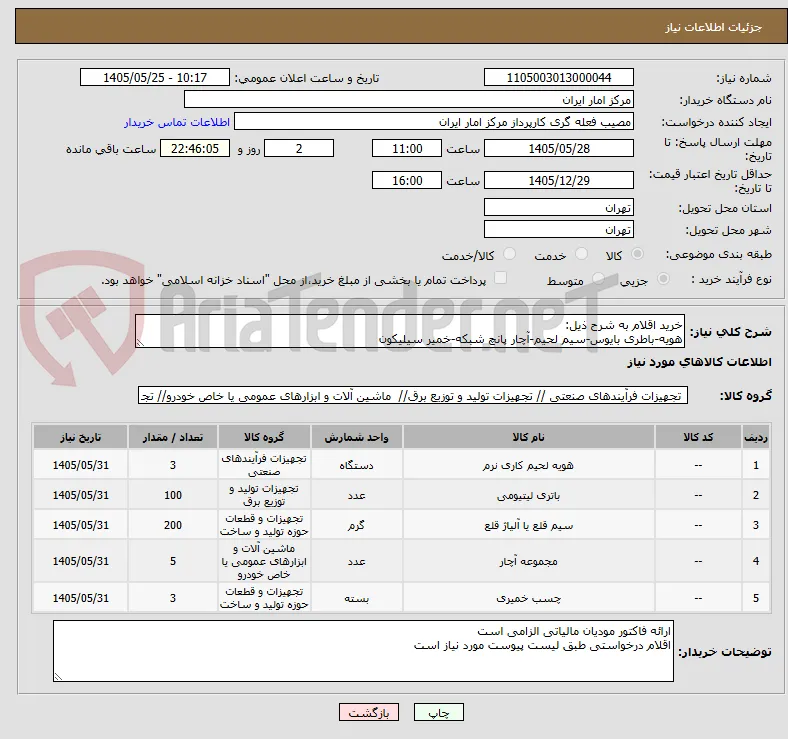This screenshot has height=739, width=788.
Task: Click the group cell ماشین آلات و ابزارهای عمومی
Action: [x=264, y=561]
